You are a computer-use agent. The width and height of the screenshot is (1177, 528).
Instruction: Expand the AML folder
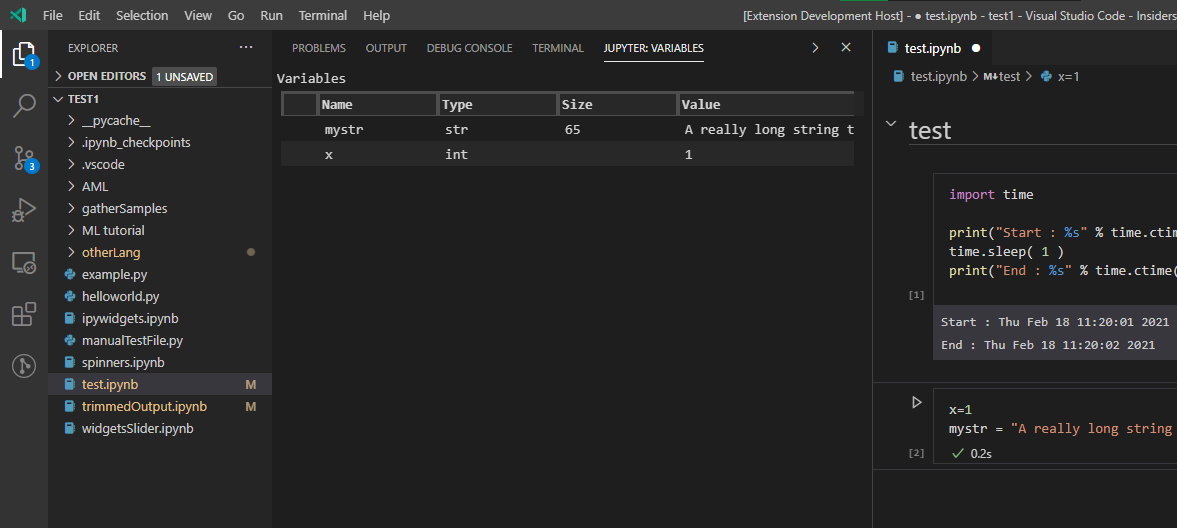point(71,186)
